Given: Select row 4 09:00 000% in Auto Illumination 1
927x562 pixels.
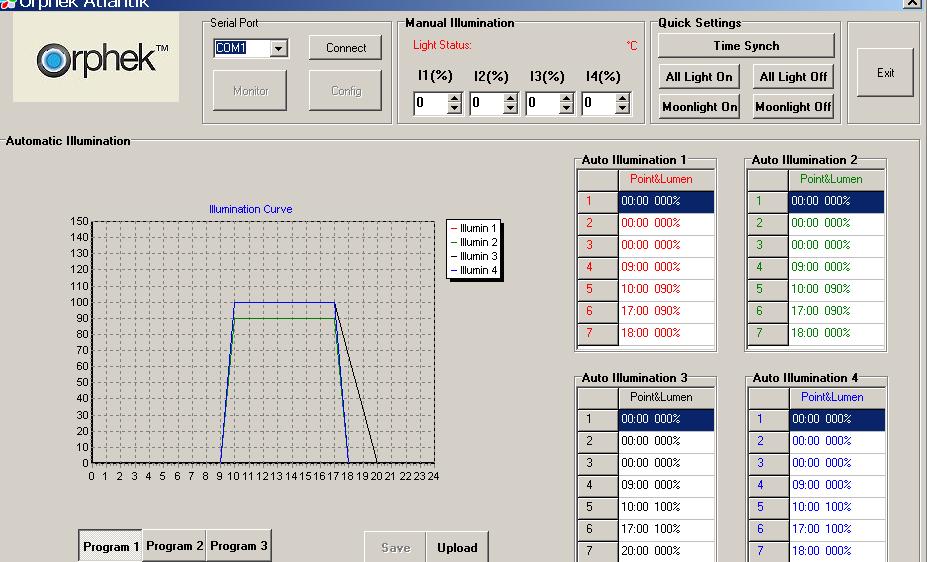Looking at the screenshot, I should [x=646, y=267].
